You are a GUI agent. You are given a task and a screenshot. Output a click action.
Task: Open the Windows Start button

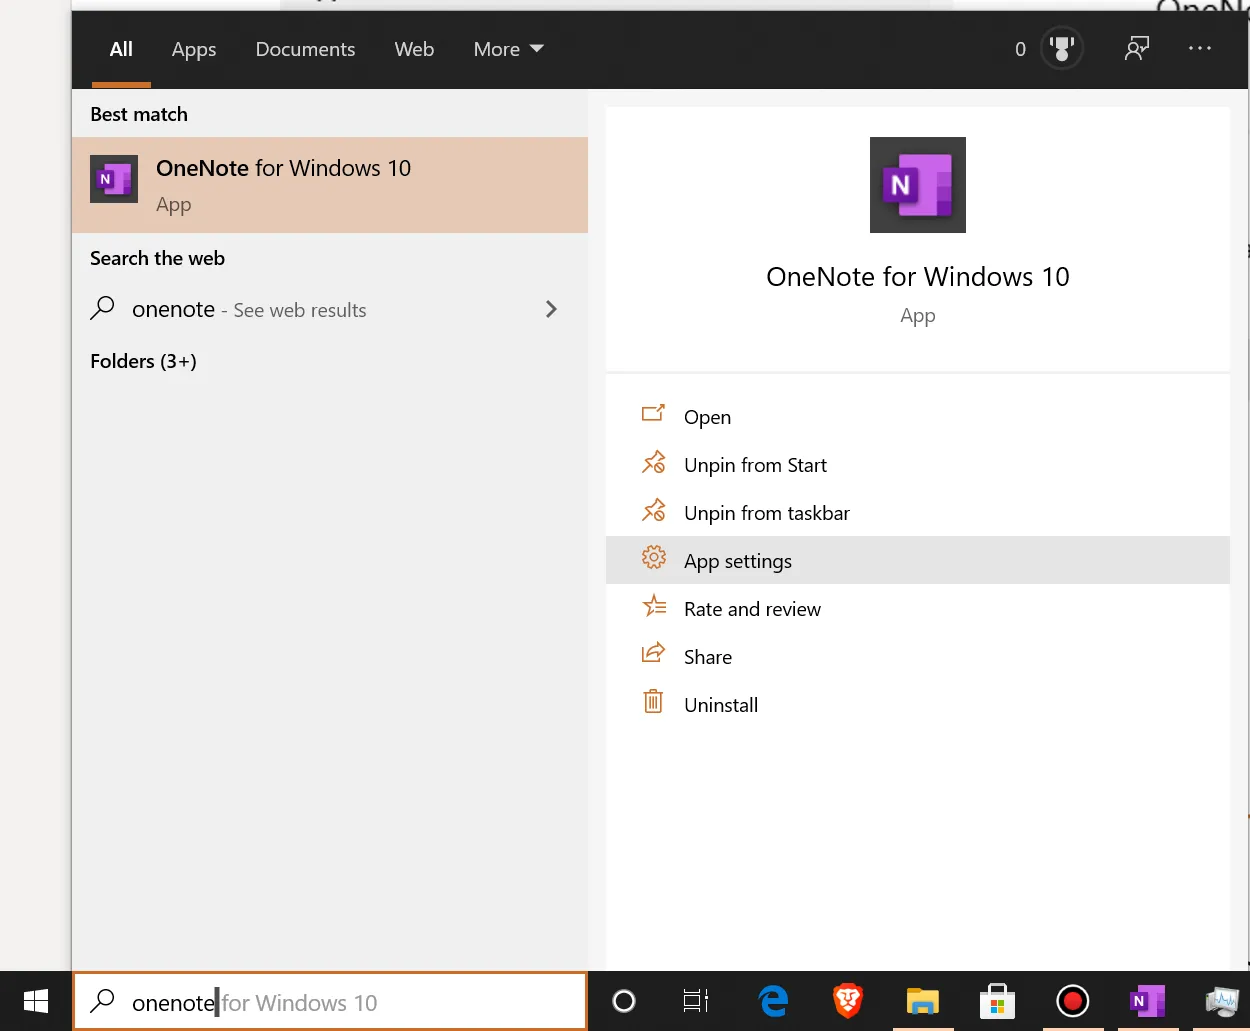(36, 1001)
